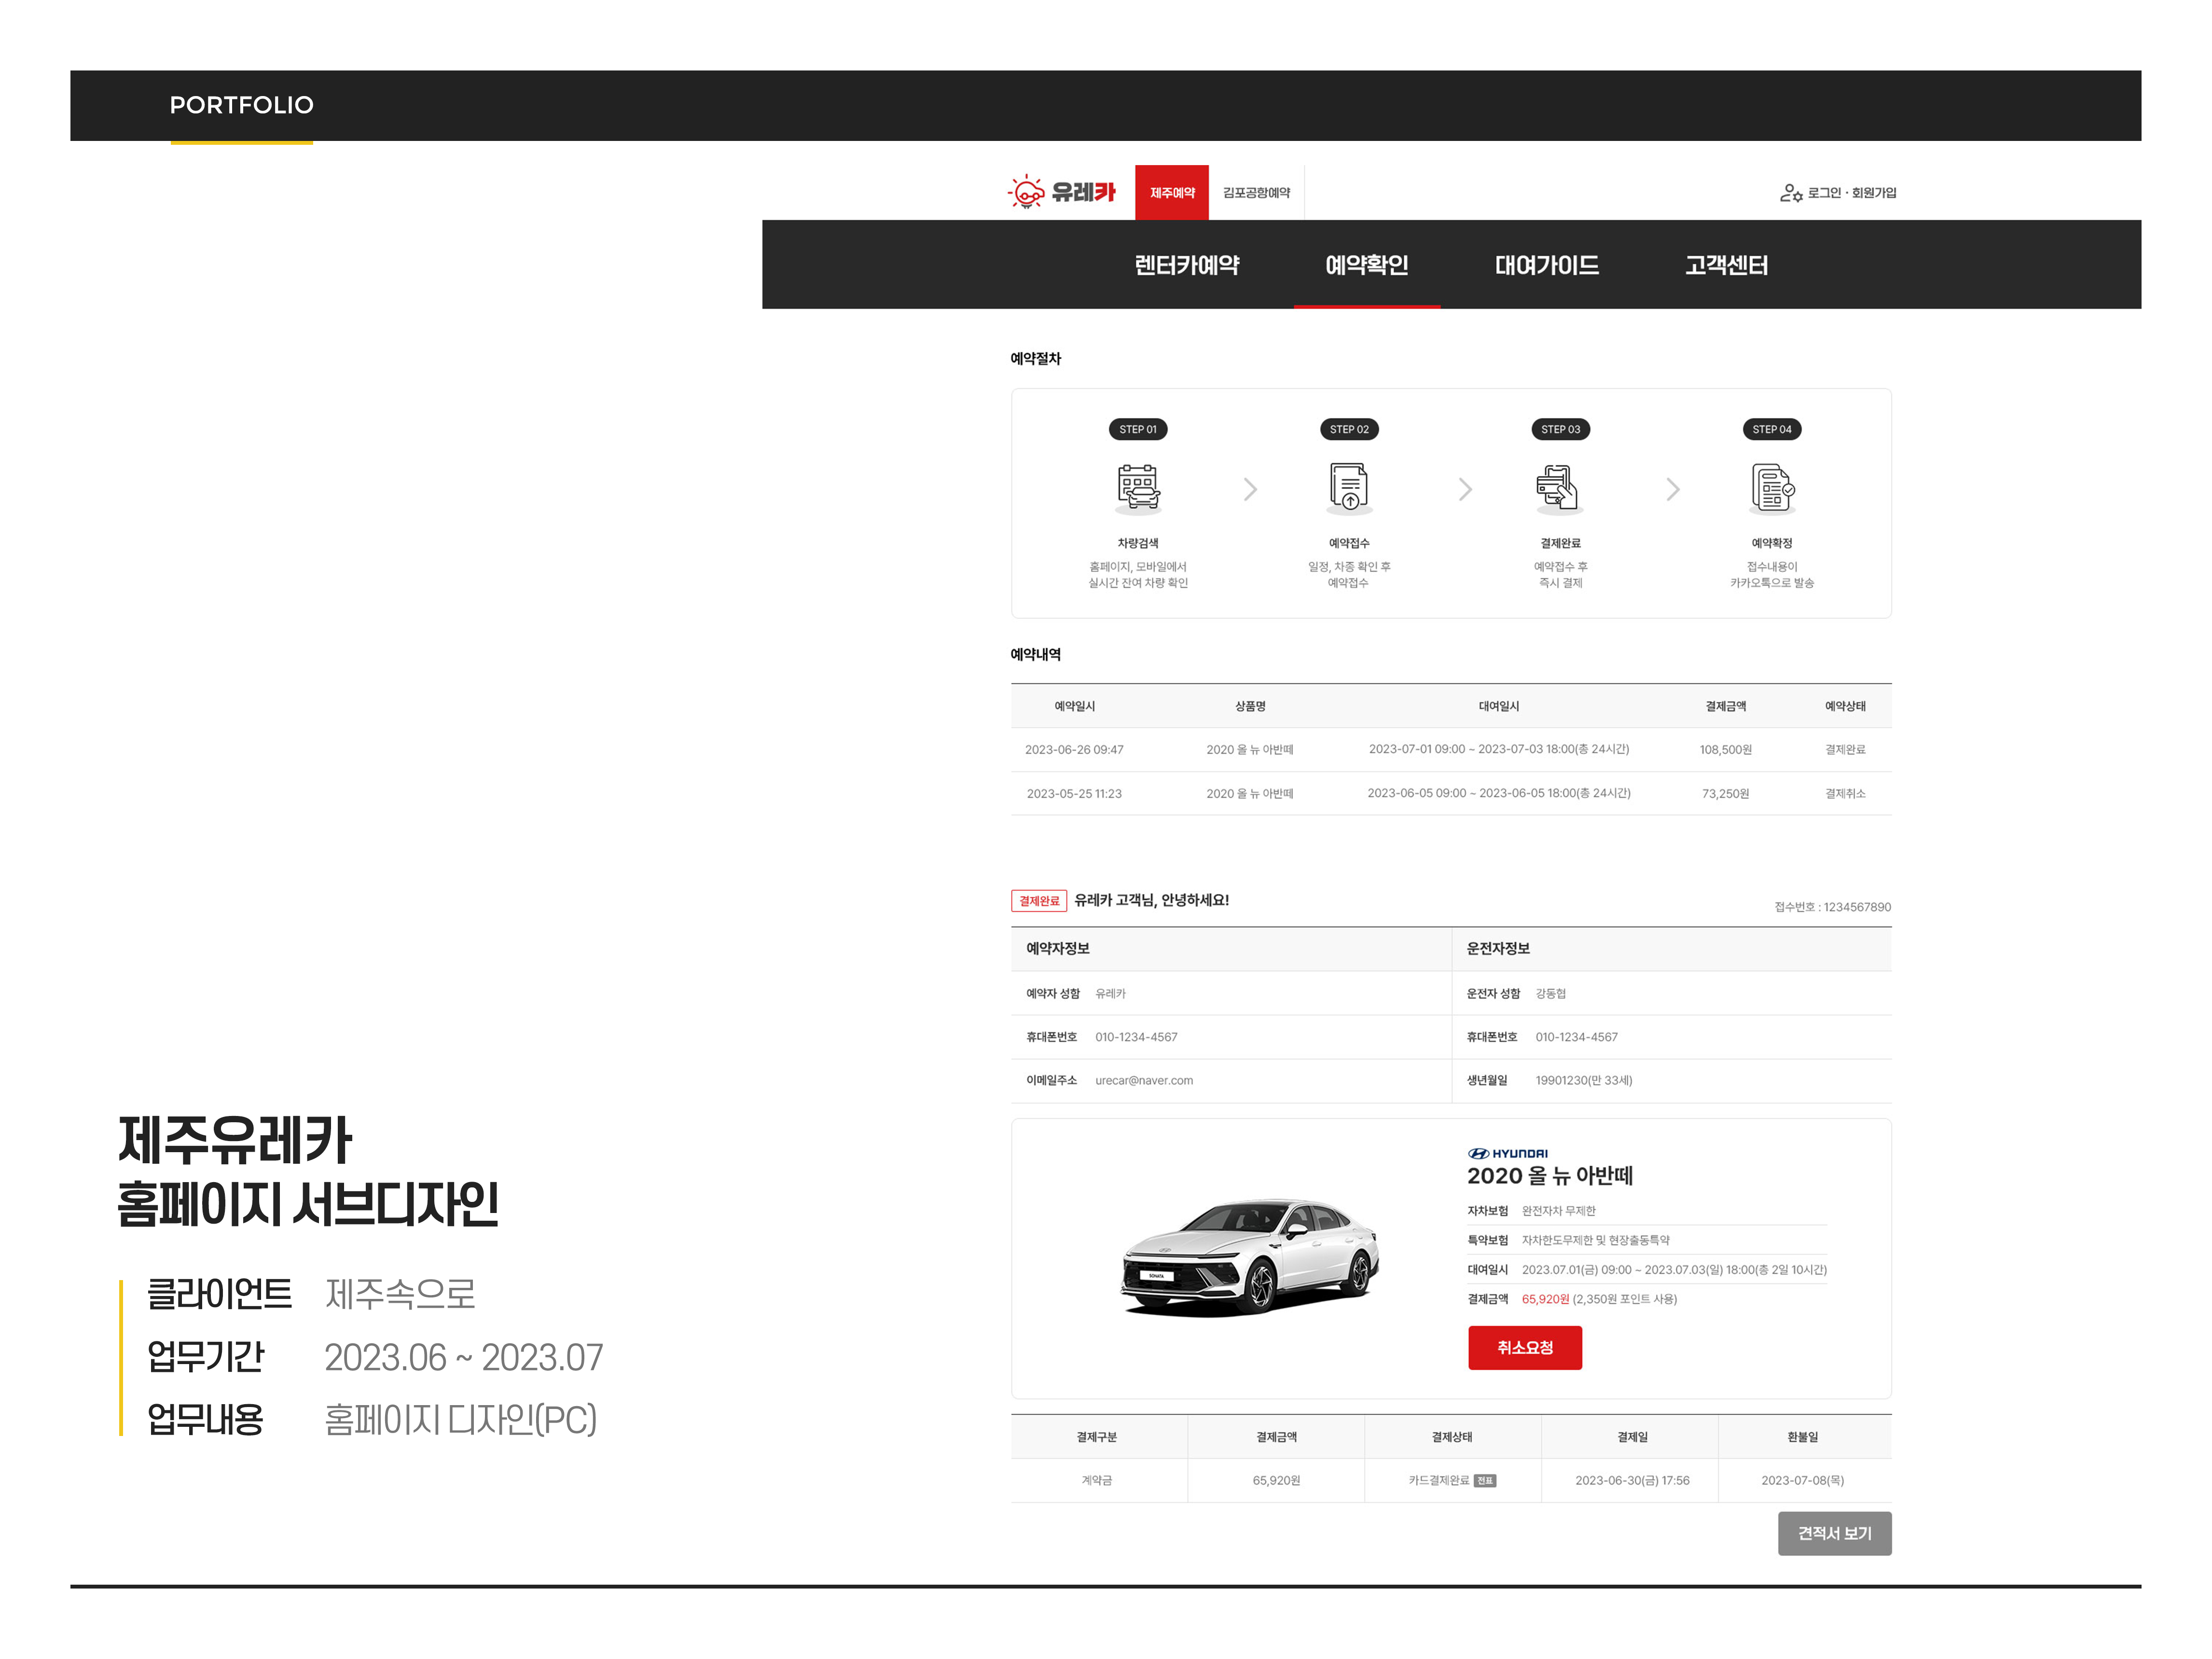This screenshot has width=2212, height=1659.
Task: Select the 제주예약 tab
Action: pos(1172,192)
